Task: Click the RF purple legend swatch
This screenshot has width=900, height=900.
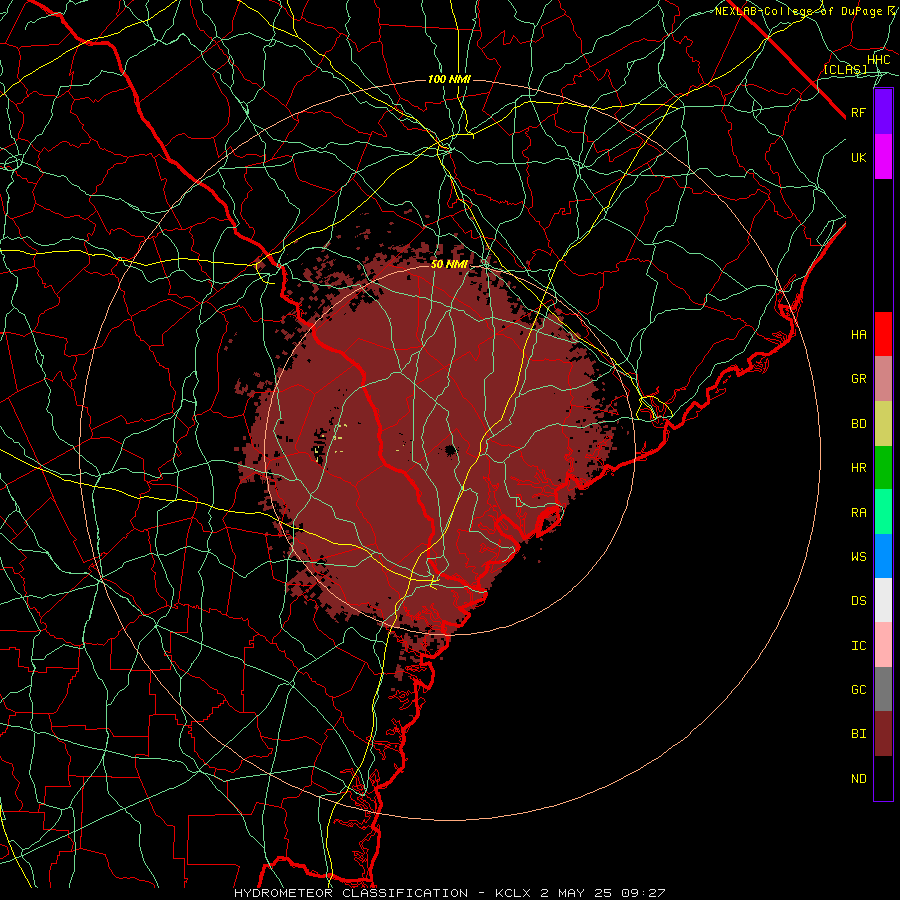Action: coord(883,112)
